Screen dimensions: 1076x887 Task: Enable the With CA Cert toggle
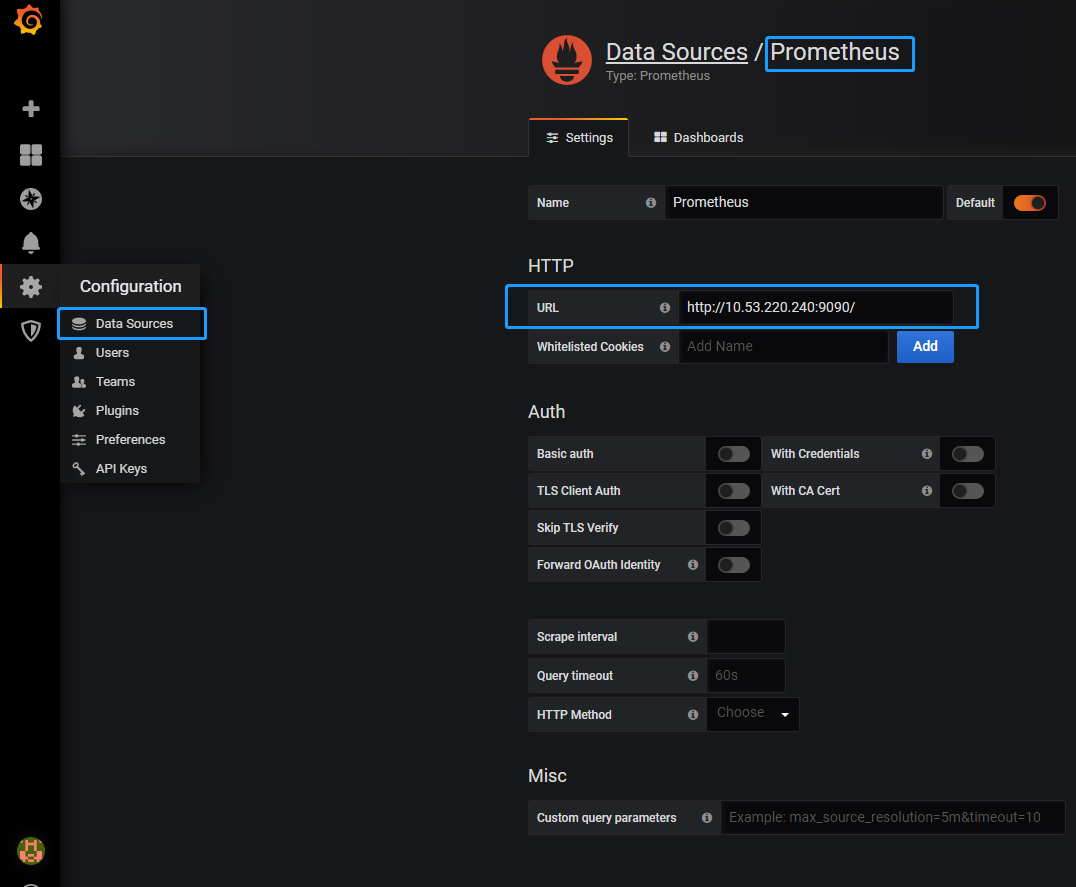click(x=968, y=491)
